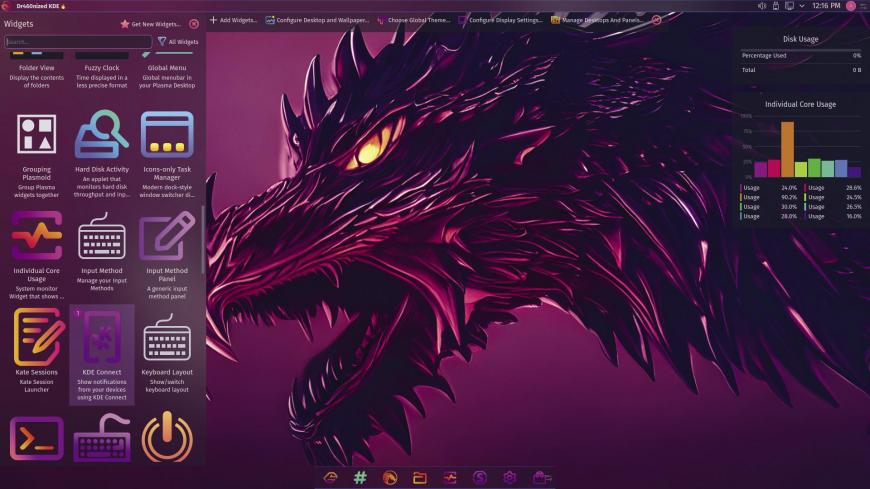Select the Grouping Plasmoid widget icon
870x489 pixels.
point(37,134)
